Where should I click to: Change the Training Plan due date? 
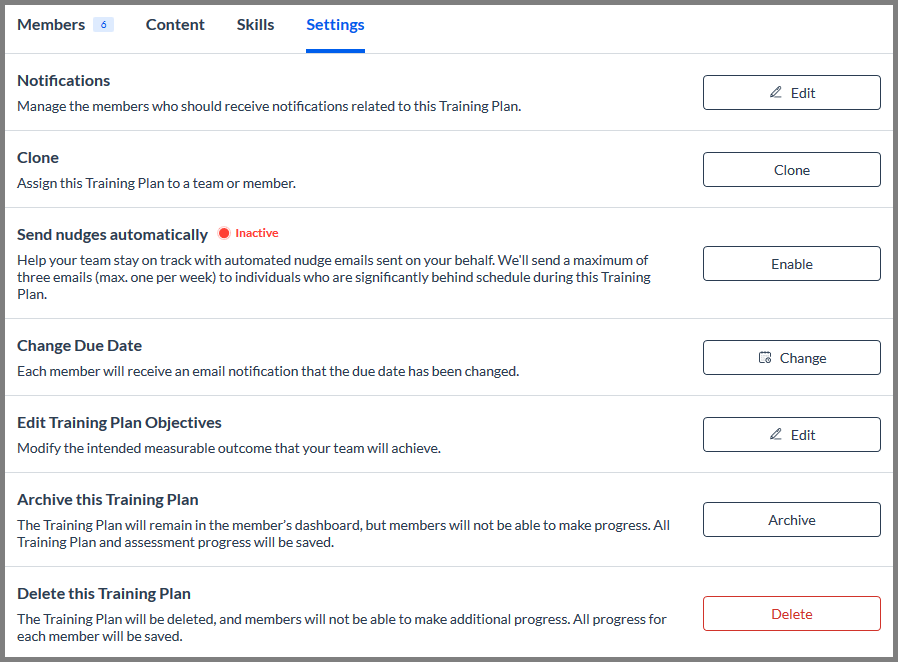pyautogui.click(x=791, y=357)
